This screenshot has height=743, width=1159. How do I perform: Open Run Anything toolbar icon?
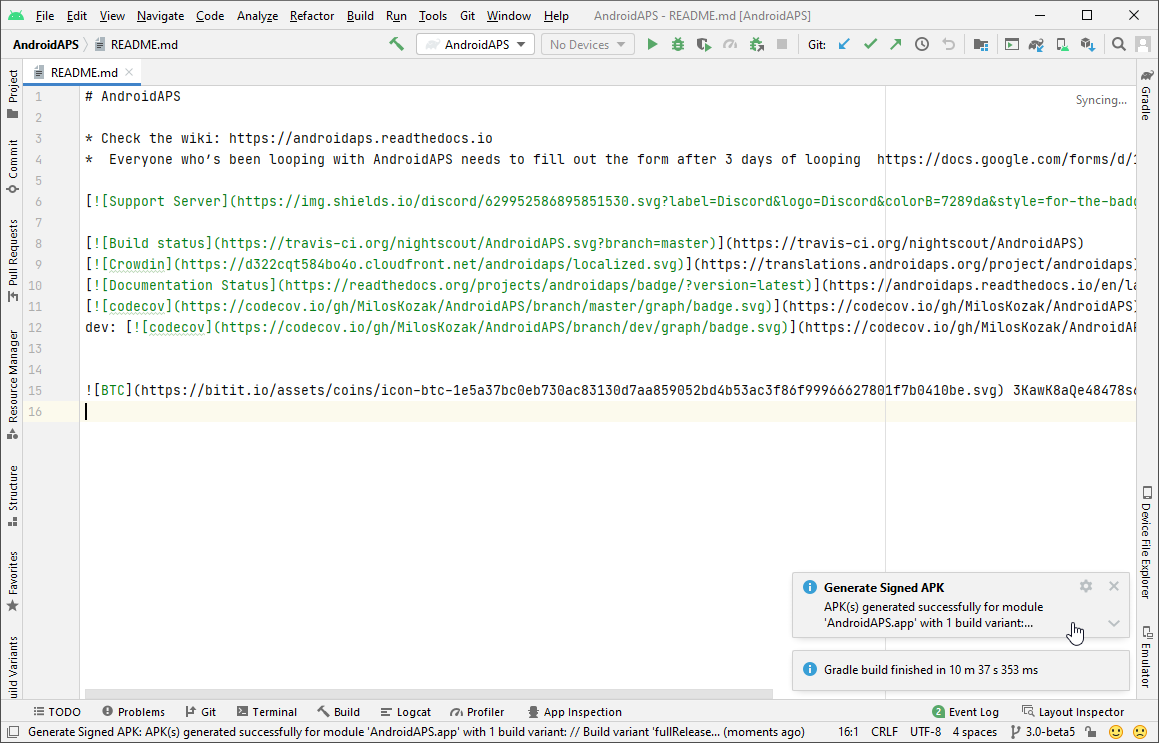(1012, 44)
